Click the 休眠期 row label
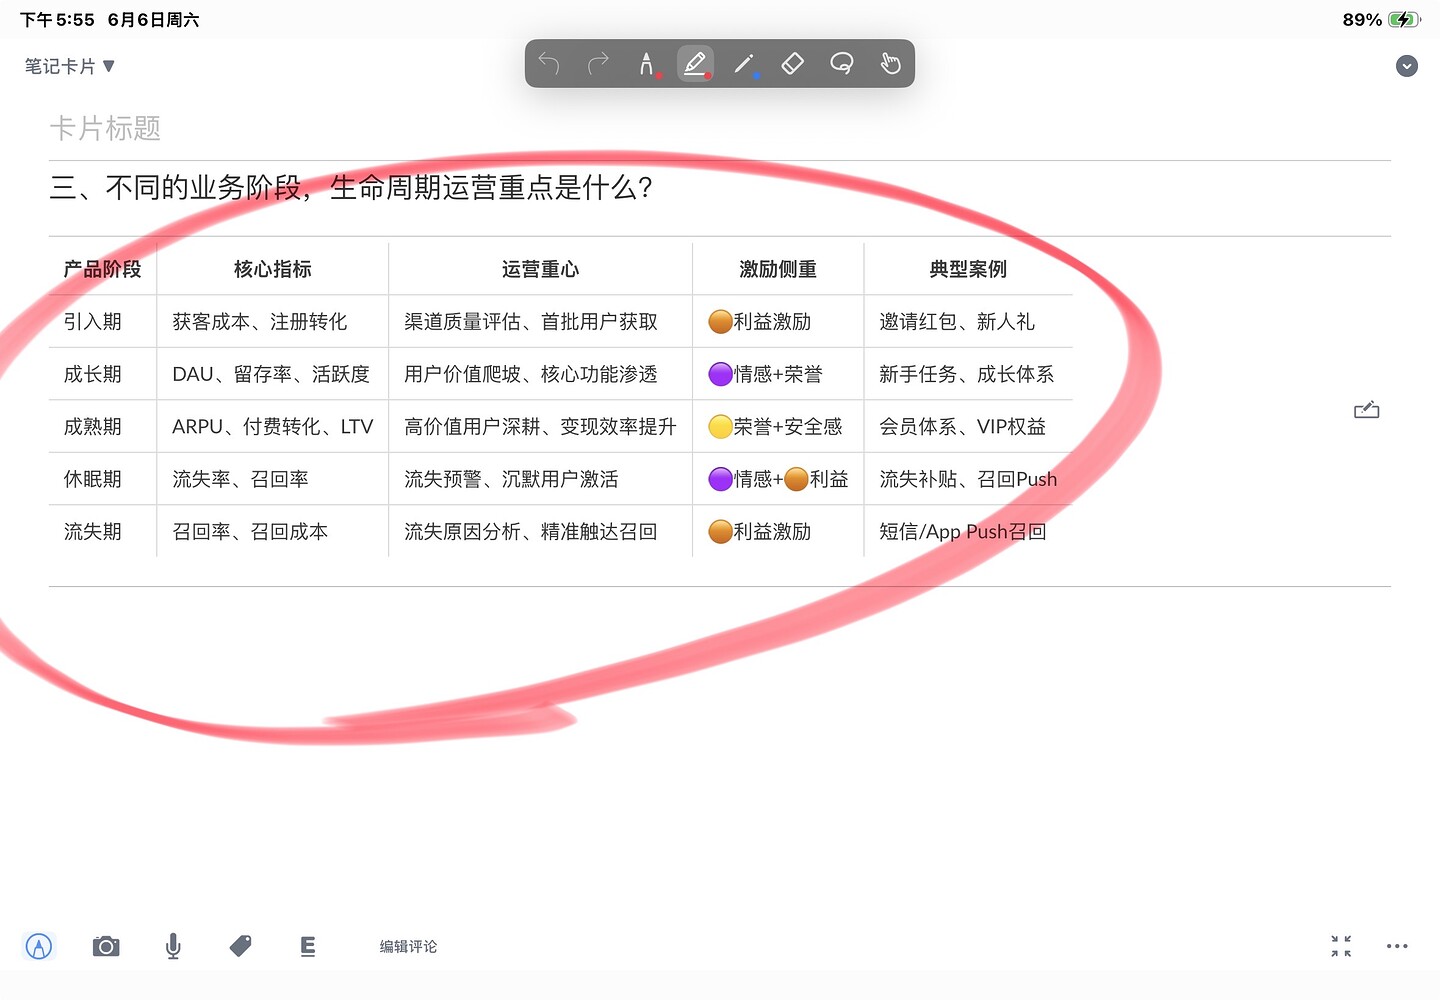Viewport: 1440px width, 1000px height. (x=92, y=479)
